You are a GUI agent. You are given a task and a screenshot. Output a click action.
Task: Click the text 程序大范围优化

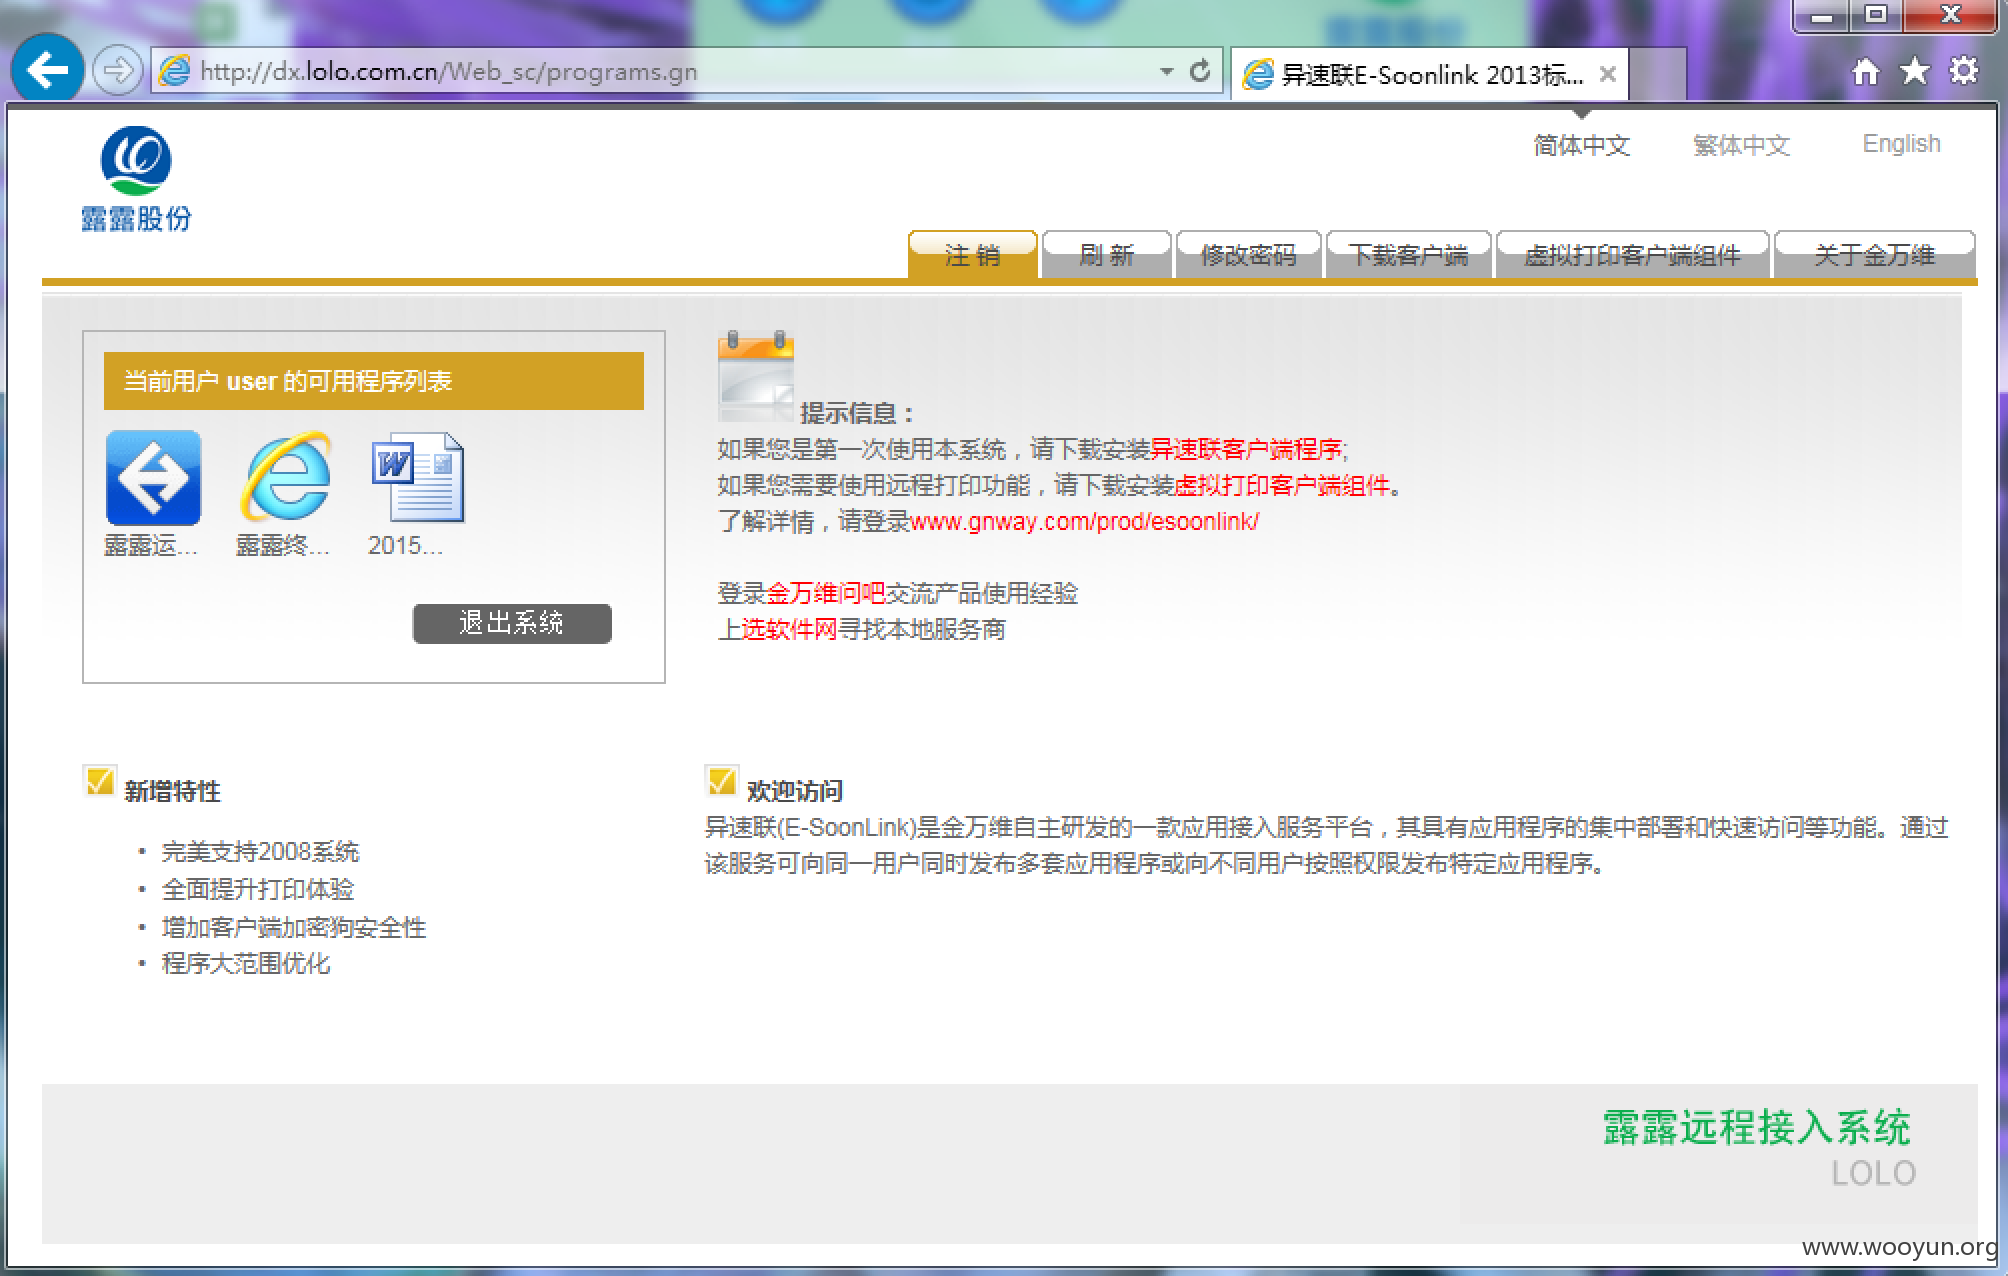[x=246, y=963]
